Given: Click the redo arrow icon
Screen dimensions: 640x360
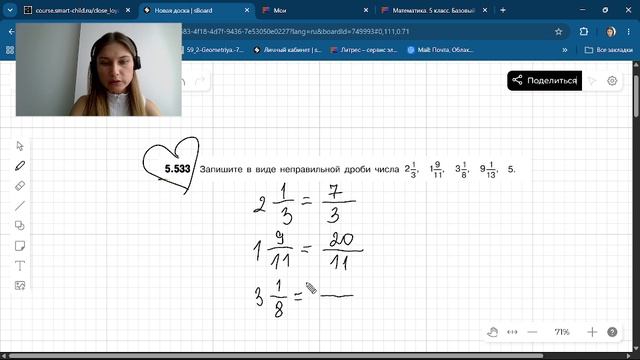Looking at the screenshot, I should pos(200,81).
